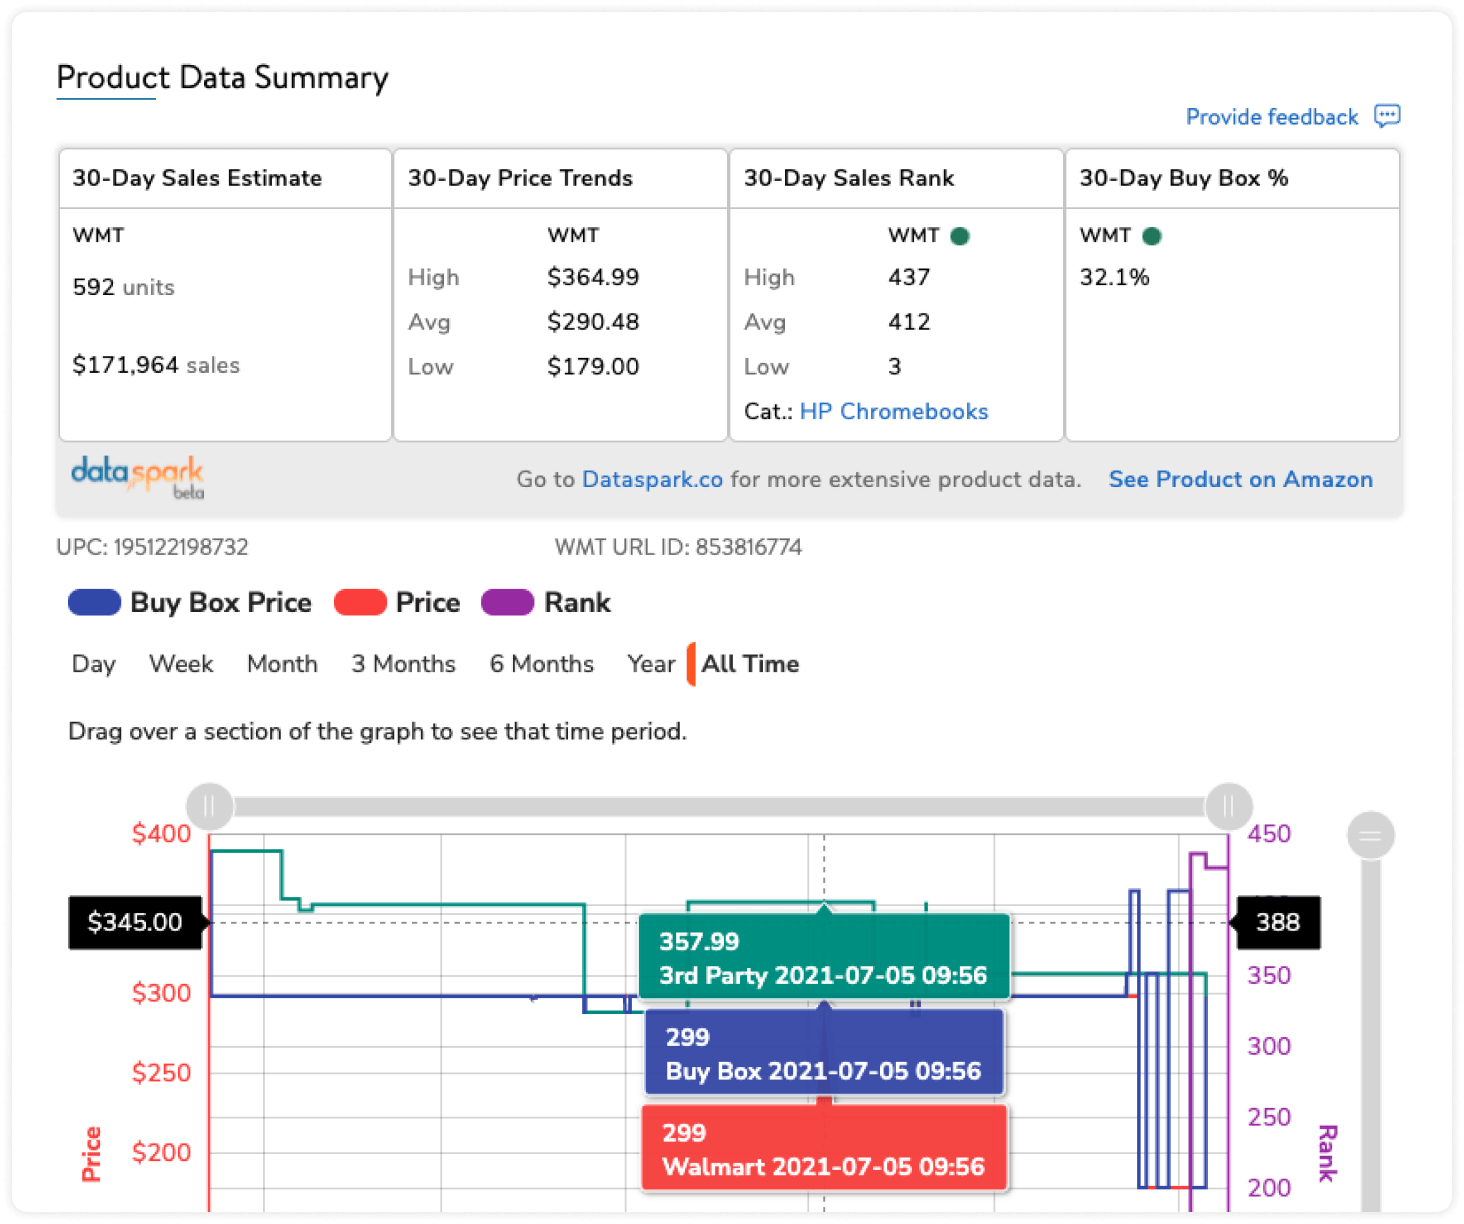Viewport: 1464px width, 1224px height.
Task: Select the Month time range tab
Action: (x=282, y=664)
